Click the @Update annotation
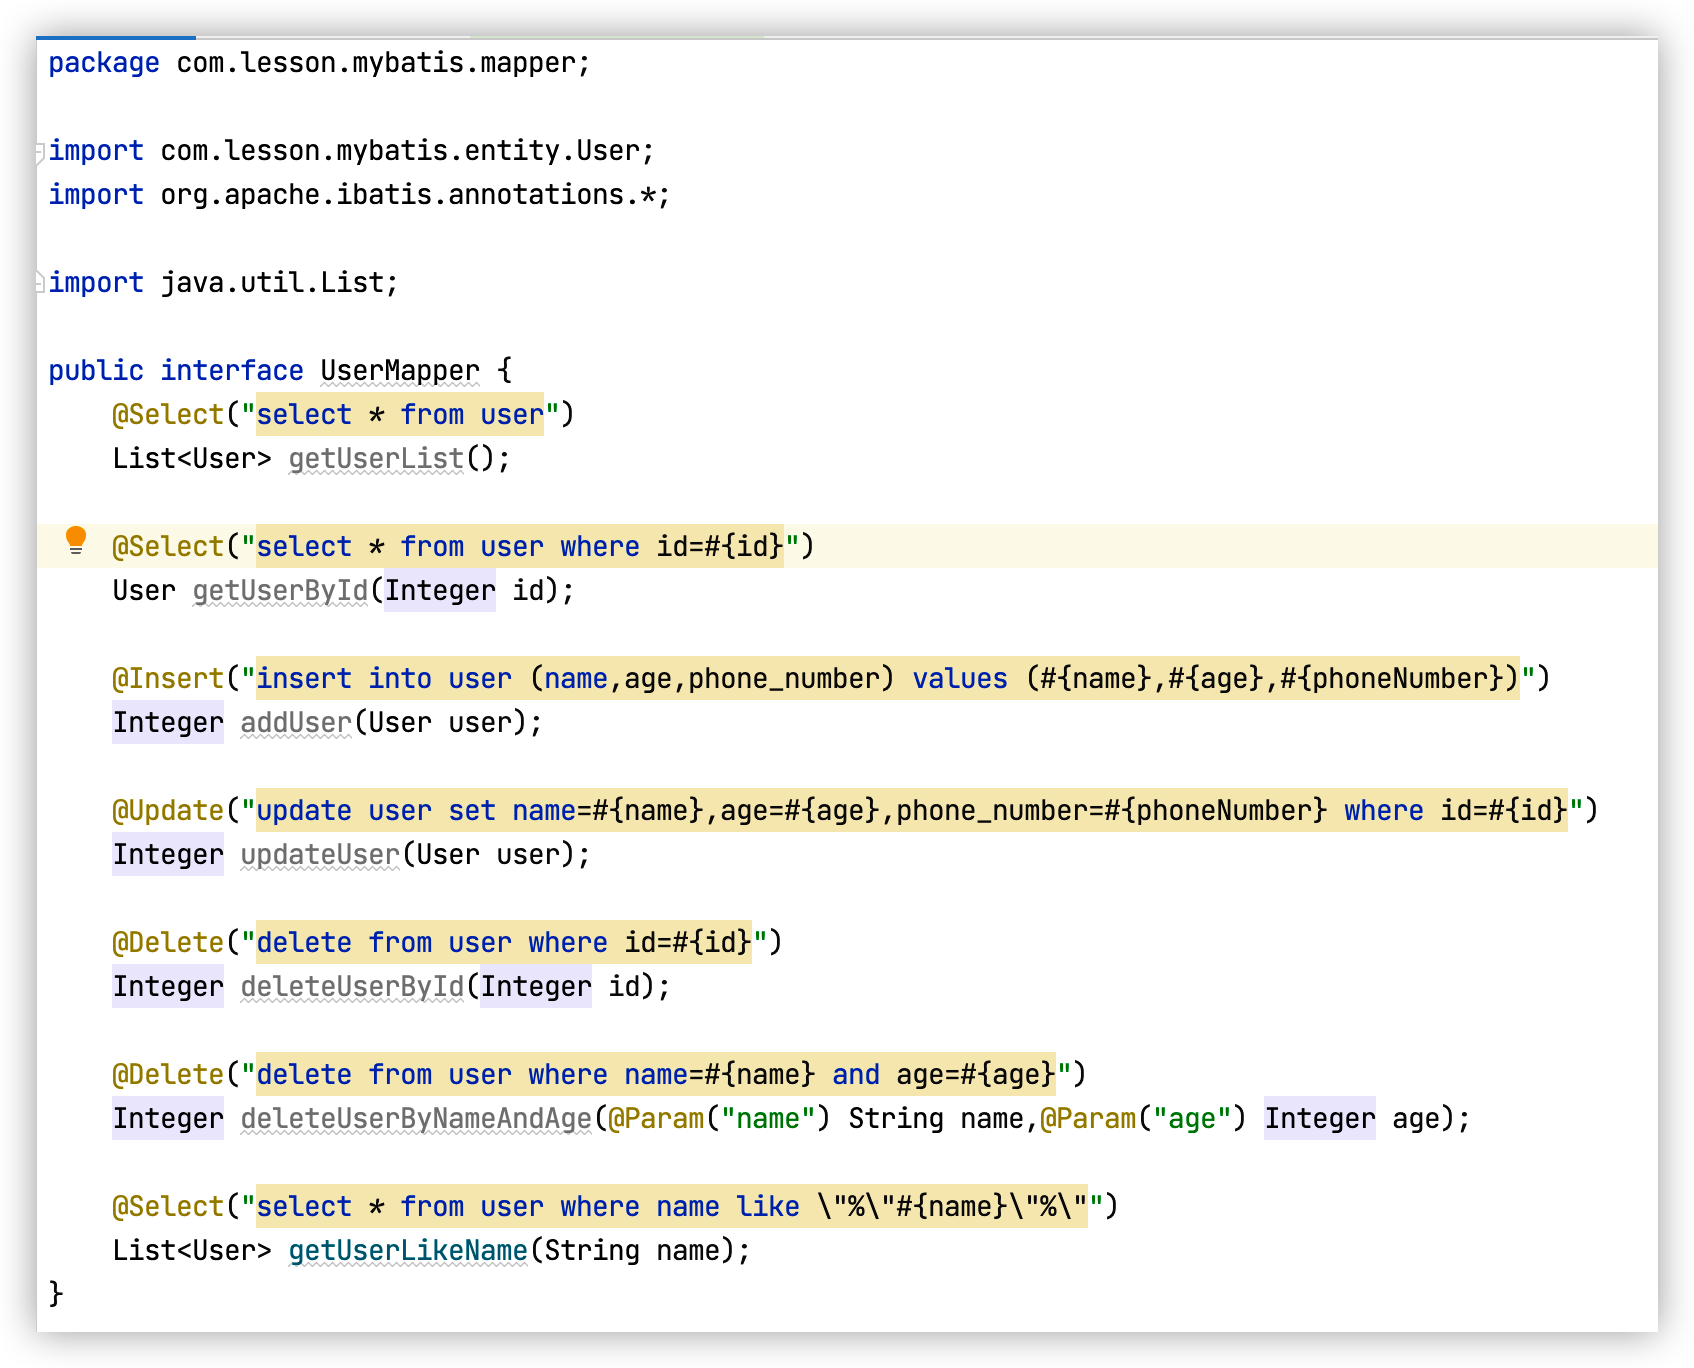The width and height of the screenshot is (1694, 1368). point(168,811)
